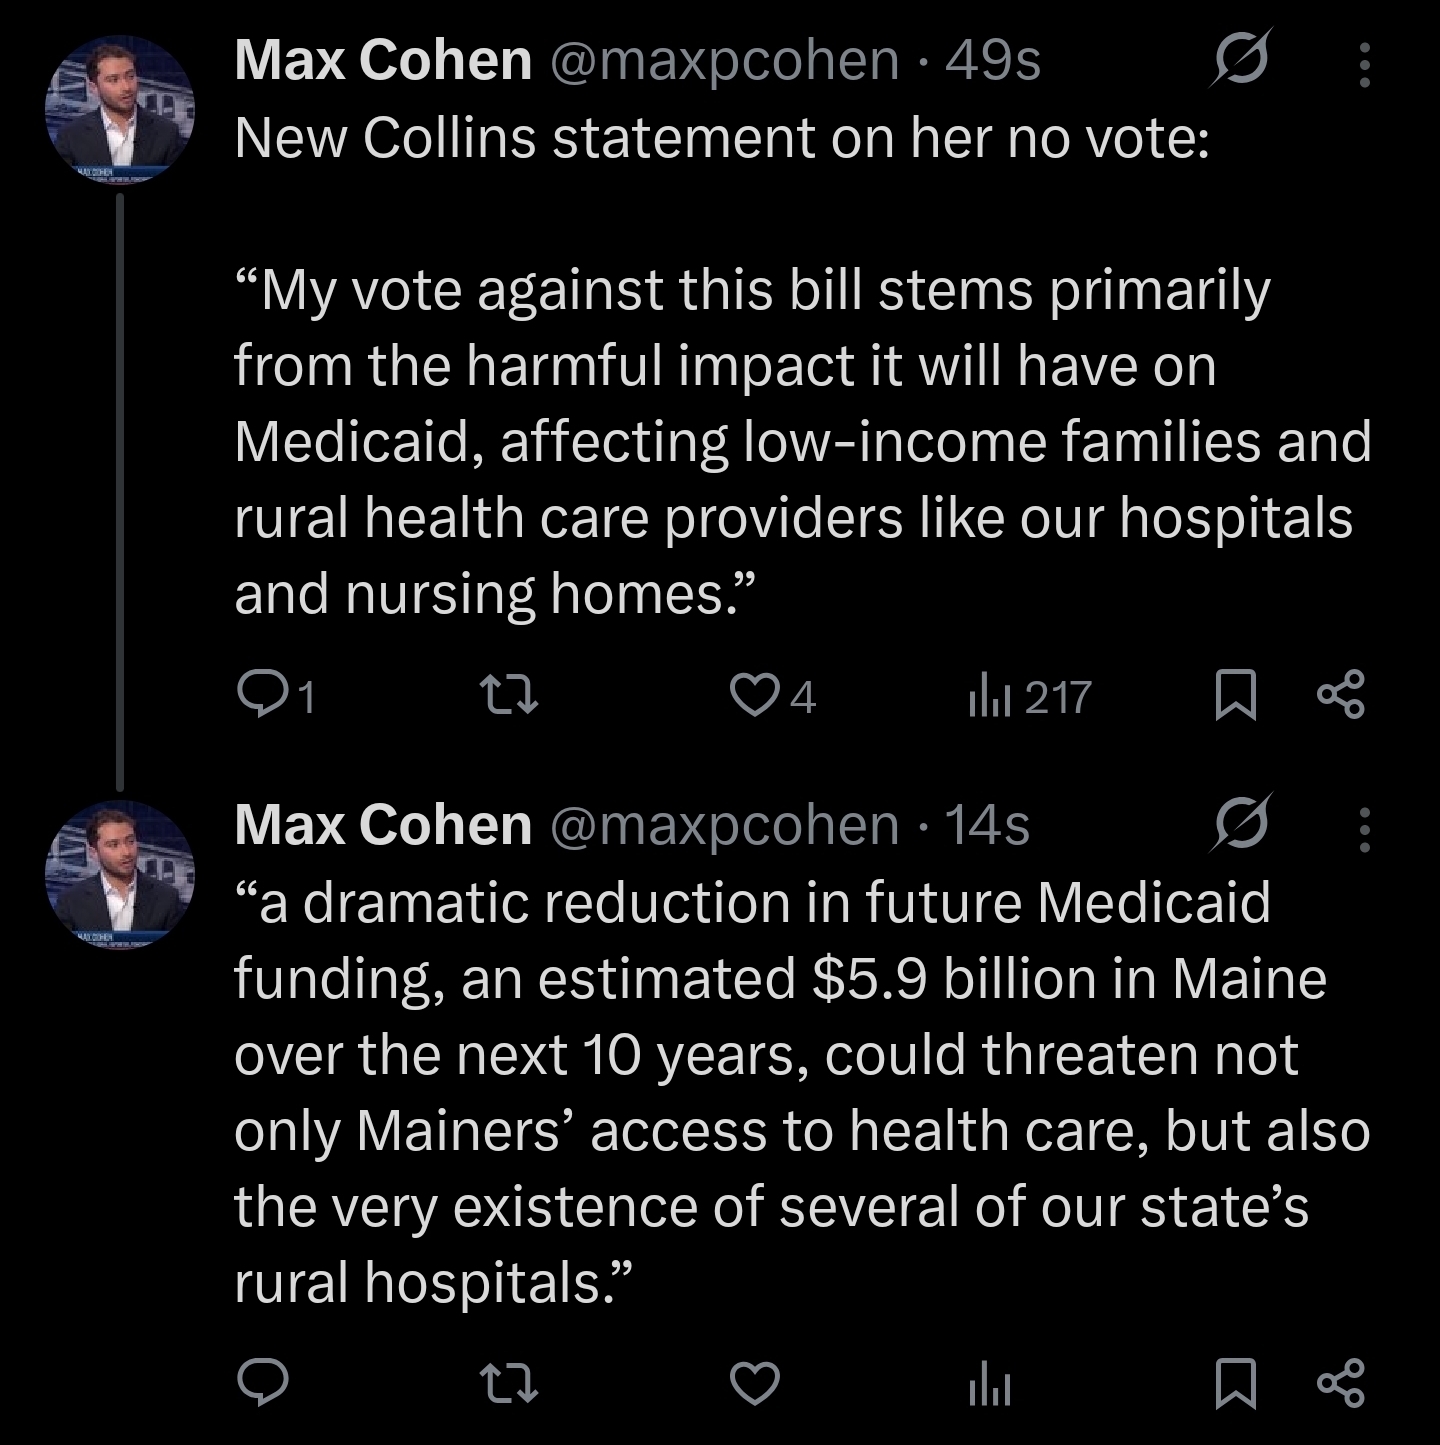Share the second tweet
This screenshot has height=1445, width=1440.
point(1340,1382)
